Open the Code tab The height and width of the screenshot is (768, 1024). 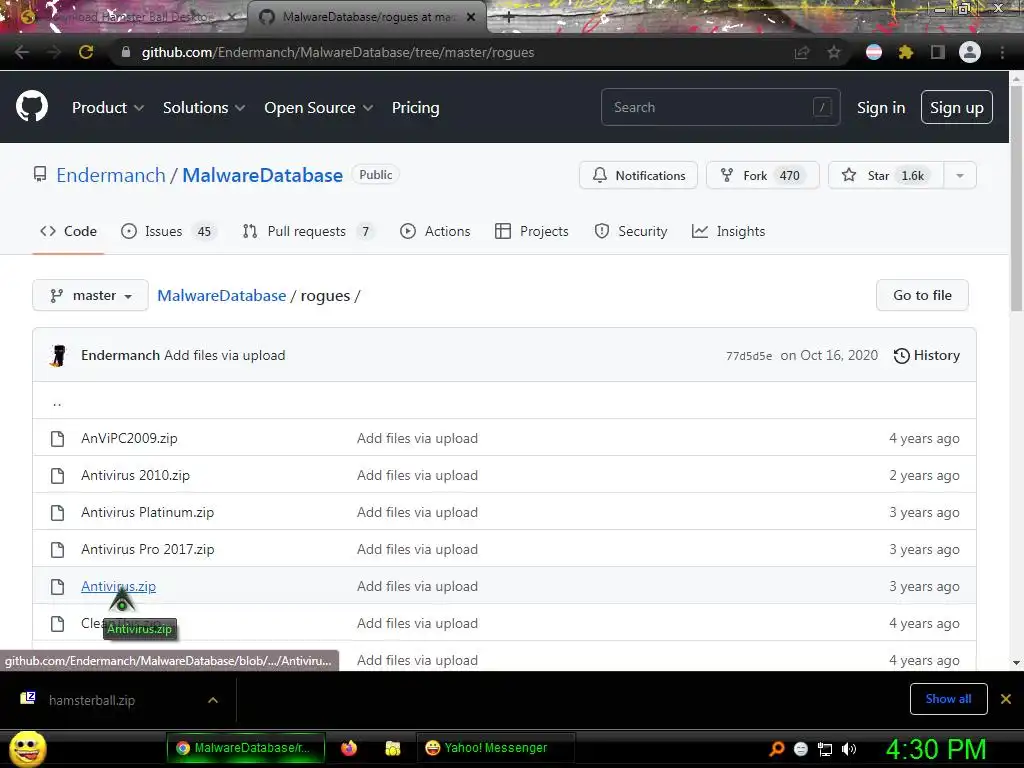(x=69, y=231)
